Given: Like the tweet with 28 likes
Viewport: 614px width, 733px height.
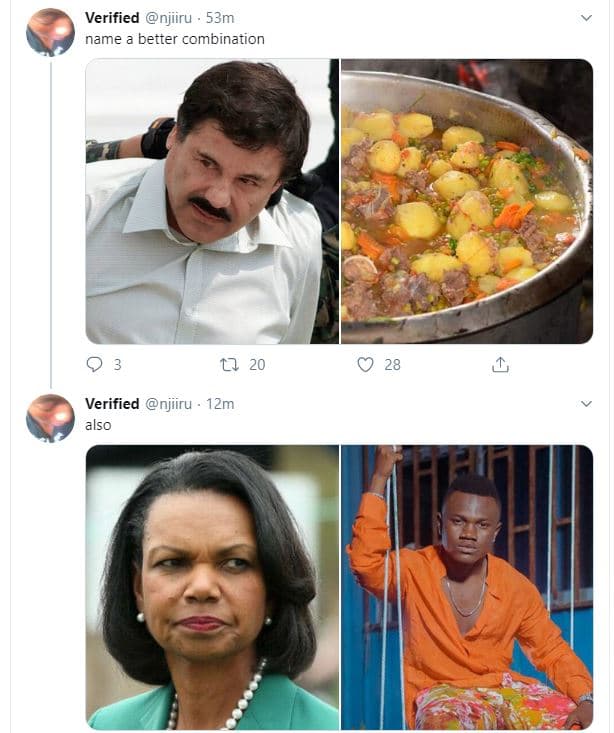Looking at the screenshot, I should [366, 365].
